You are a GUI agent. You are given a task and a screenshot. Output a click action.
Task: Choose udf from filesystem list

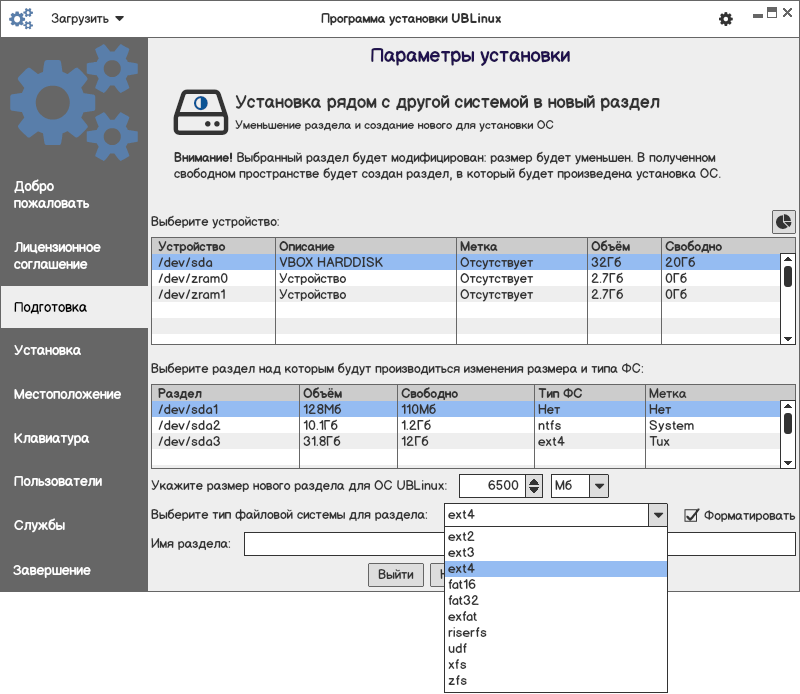tap(556, 649)
